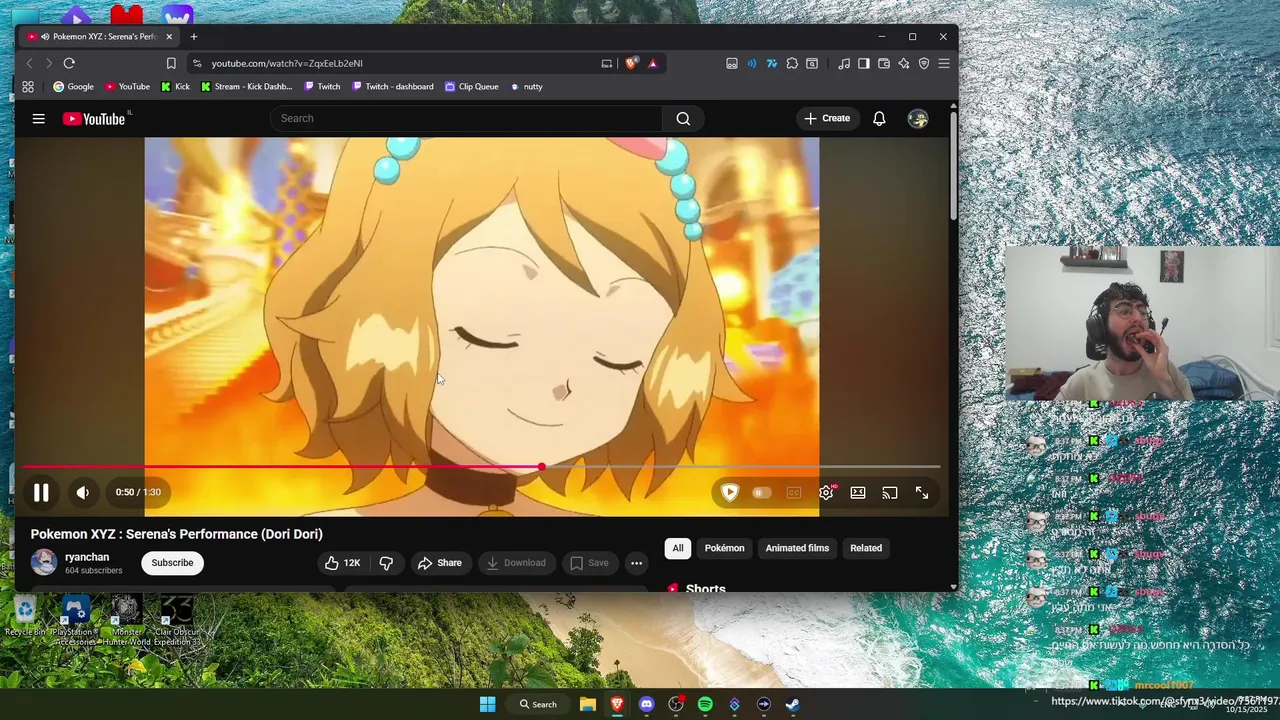Viewport: 1280px width, 720px height.
Task: Close the Pokemon XYZ browser tab
Action: [x=169, y=37]
